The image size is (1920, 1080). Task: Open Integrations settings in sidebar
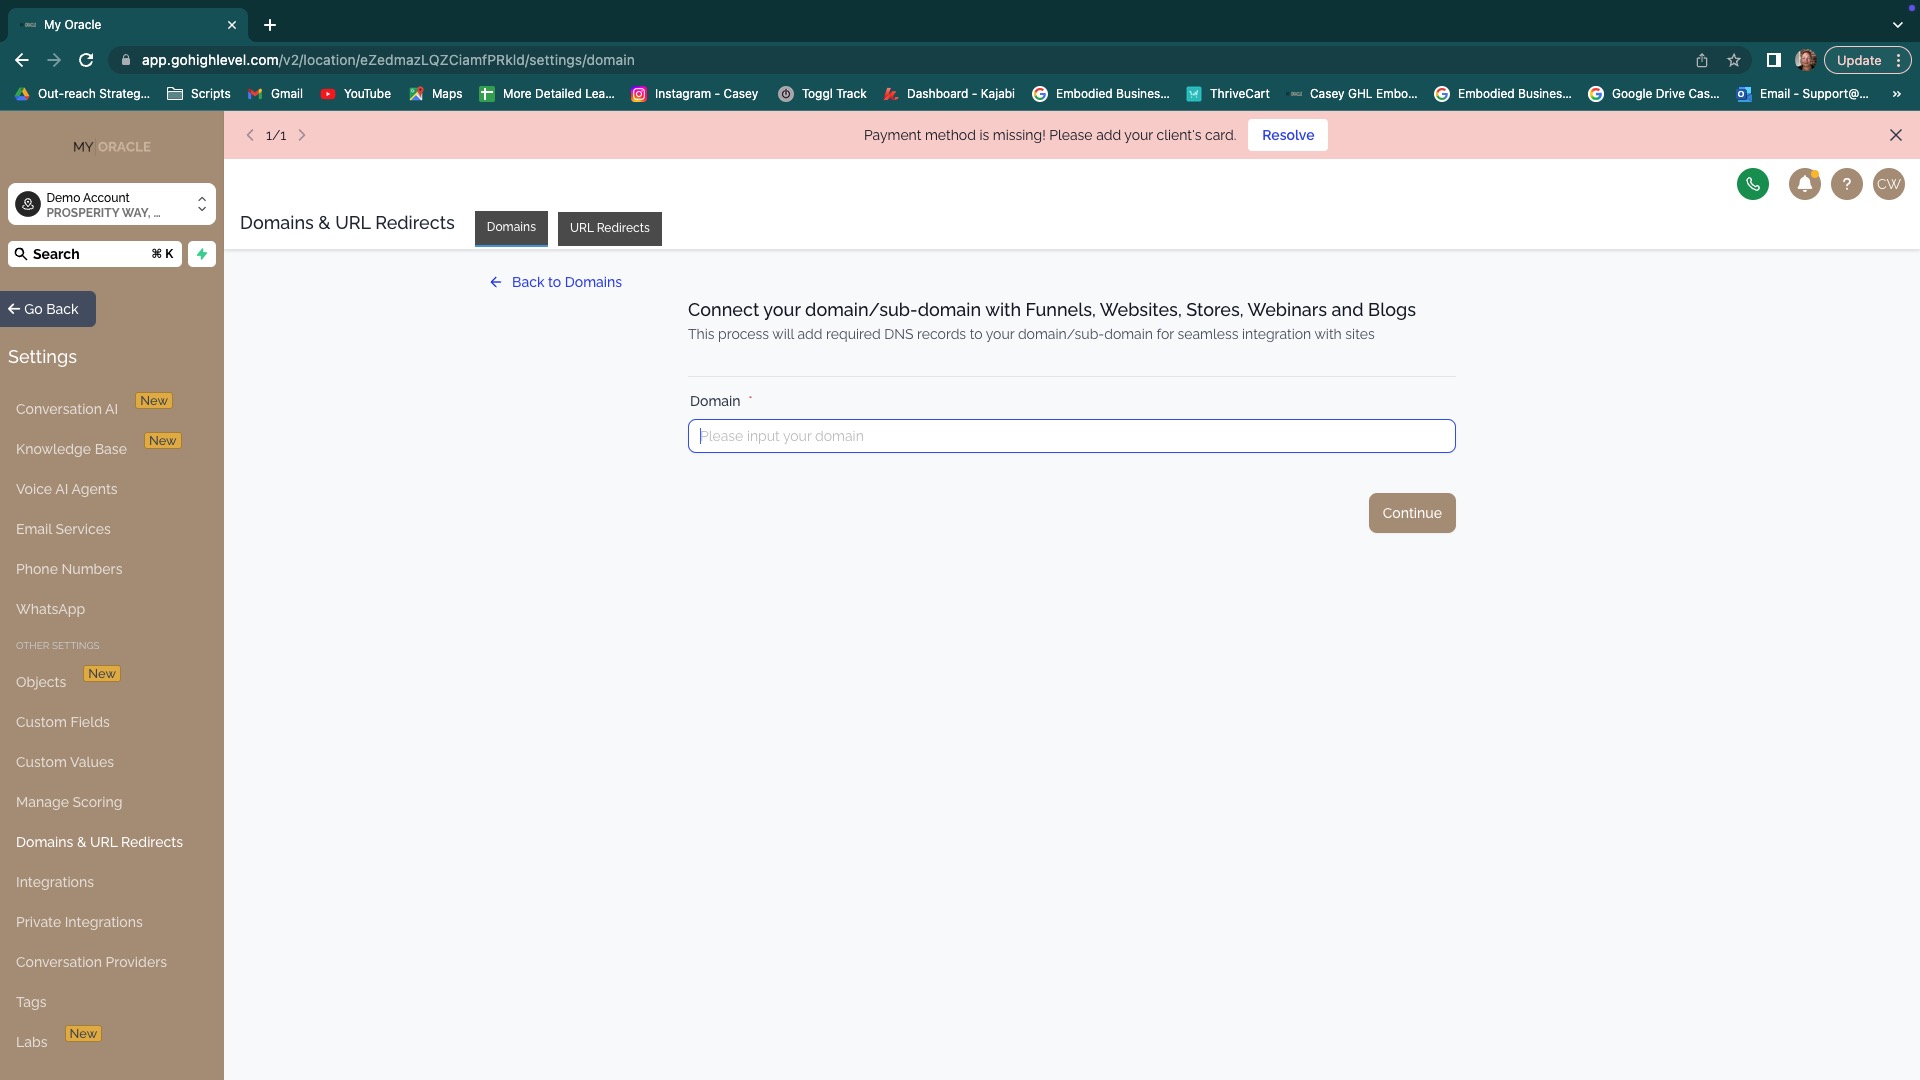coord(55,882)
